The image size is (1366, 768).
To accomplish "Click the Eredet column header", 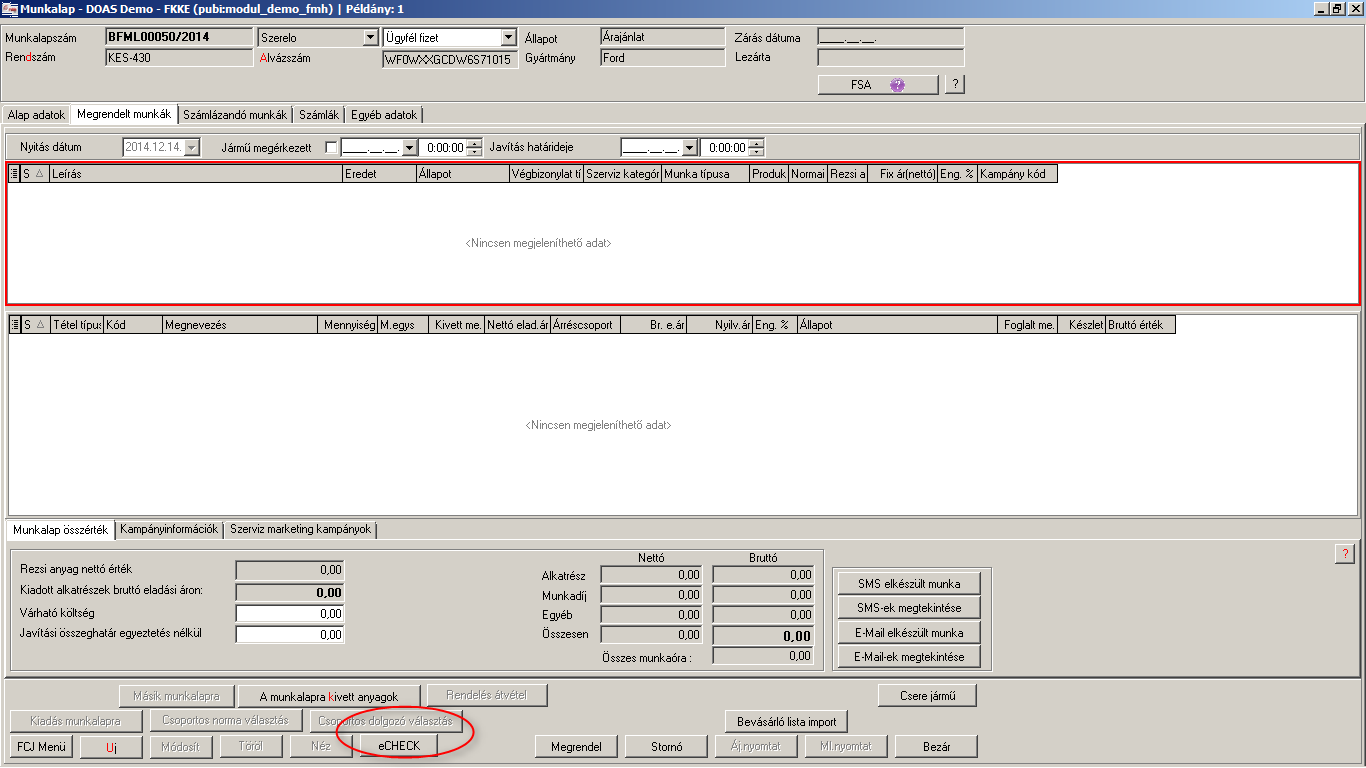I will [379, 173].
